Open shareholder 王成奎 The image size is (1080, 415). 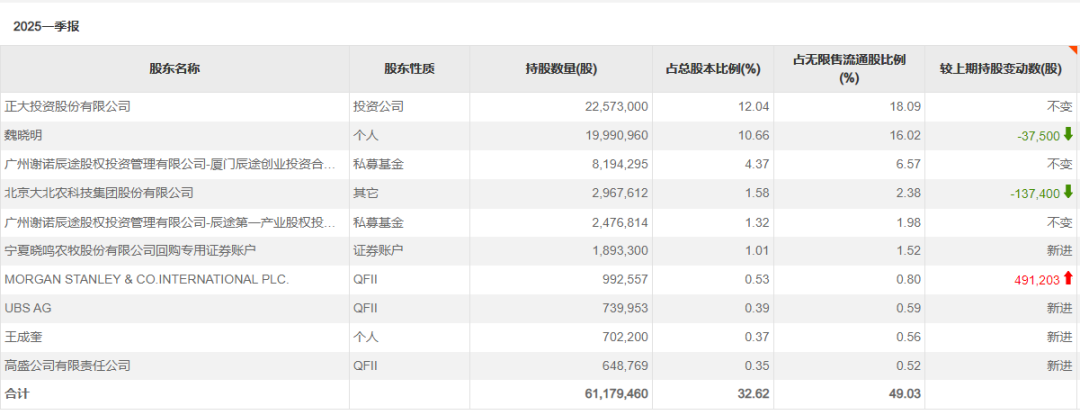[23, 337]
